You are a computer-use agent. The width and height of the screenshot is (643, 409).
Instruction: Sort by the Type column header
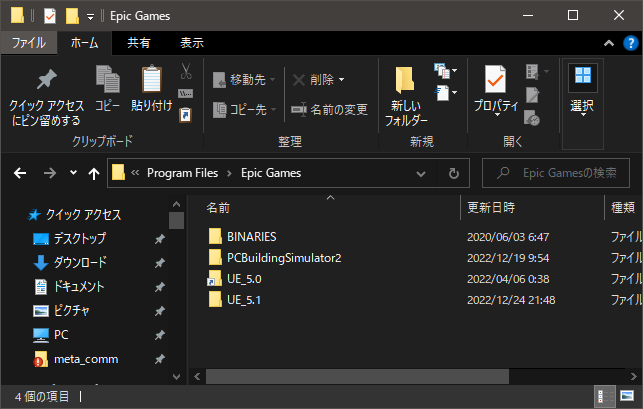[x=623, y=208]
